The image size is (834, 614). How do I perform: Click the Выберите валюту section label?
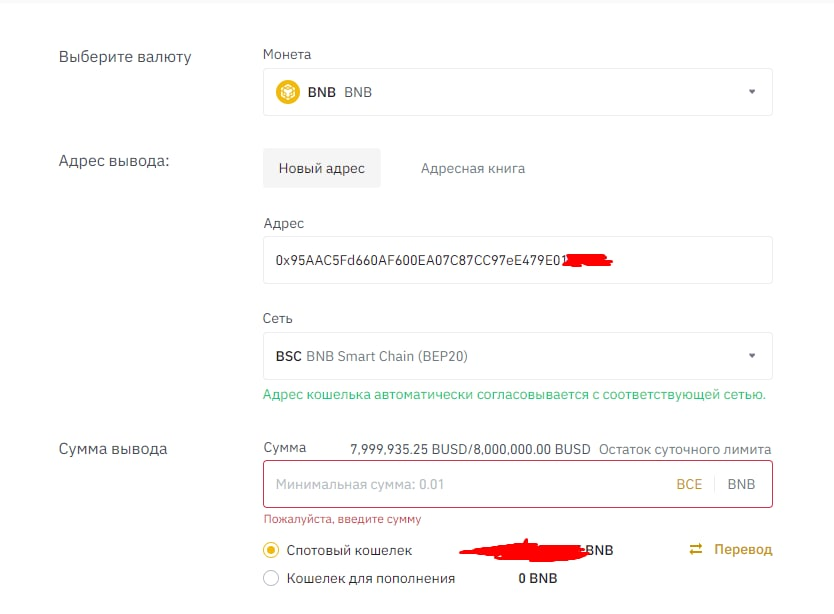pyautogui.click(x=125, y=57)
